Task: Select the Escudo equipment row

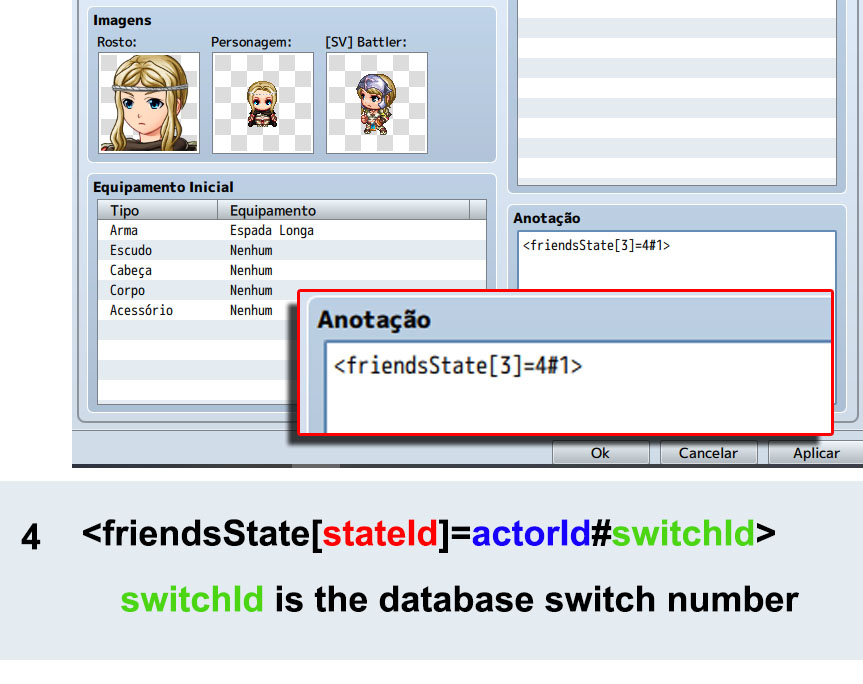Action: click(292, 250)
